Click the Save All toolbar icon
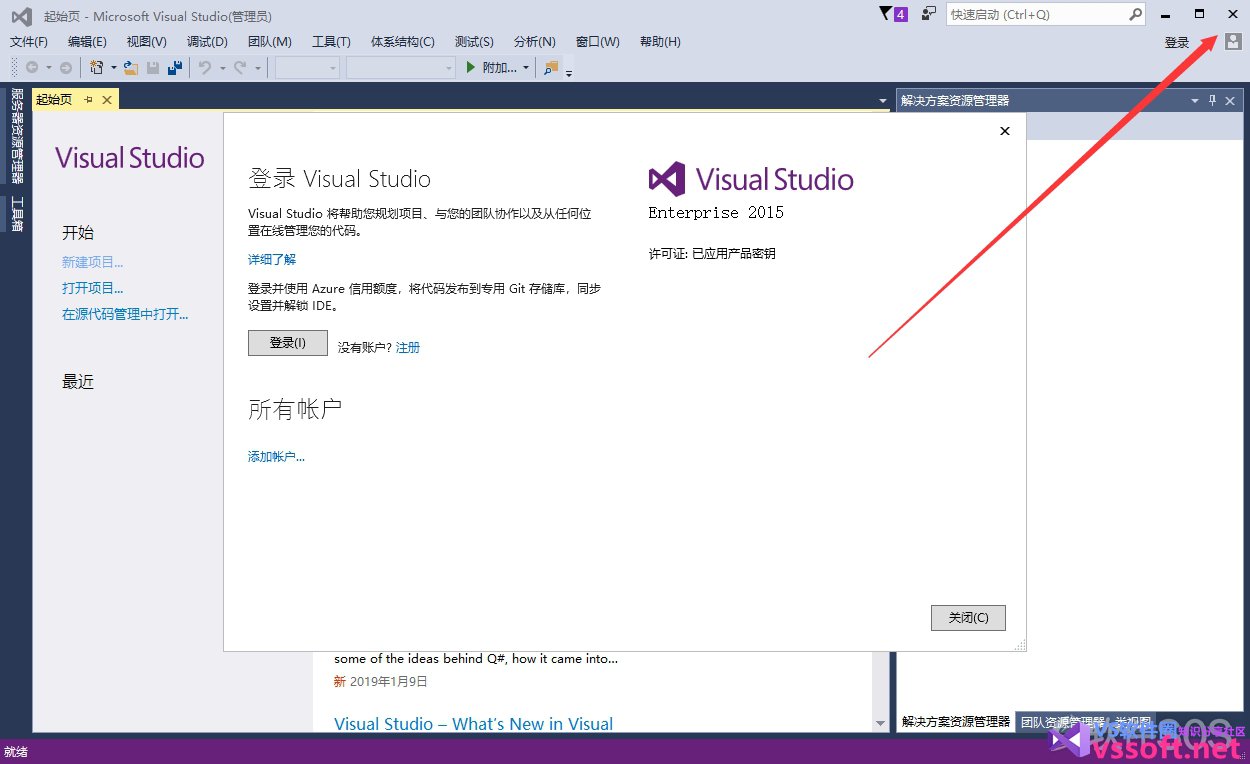The height and width of the screenshot is (764, 1250). pyautogui.click(x=175, y=68)
